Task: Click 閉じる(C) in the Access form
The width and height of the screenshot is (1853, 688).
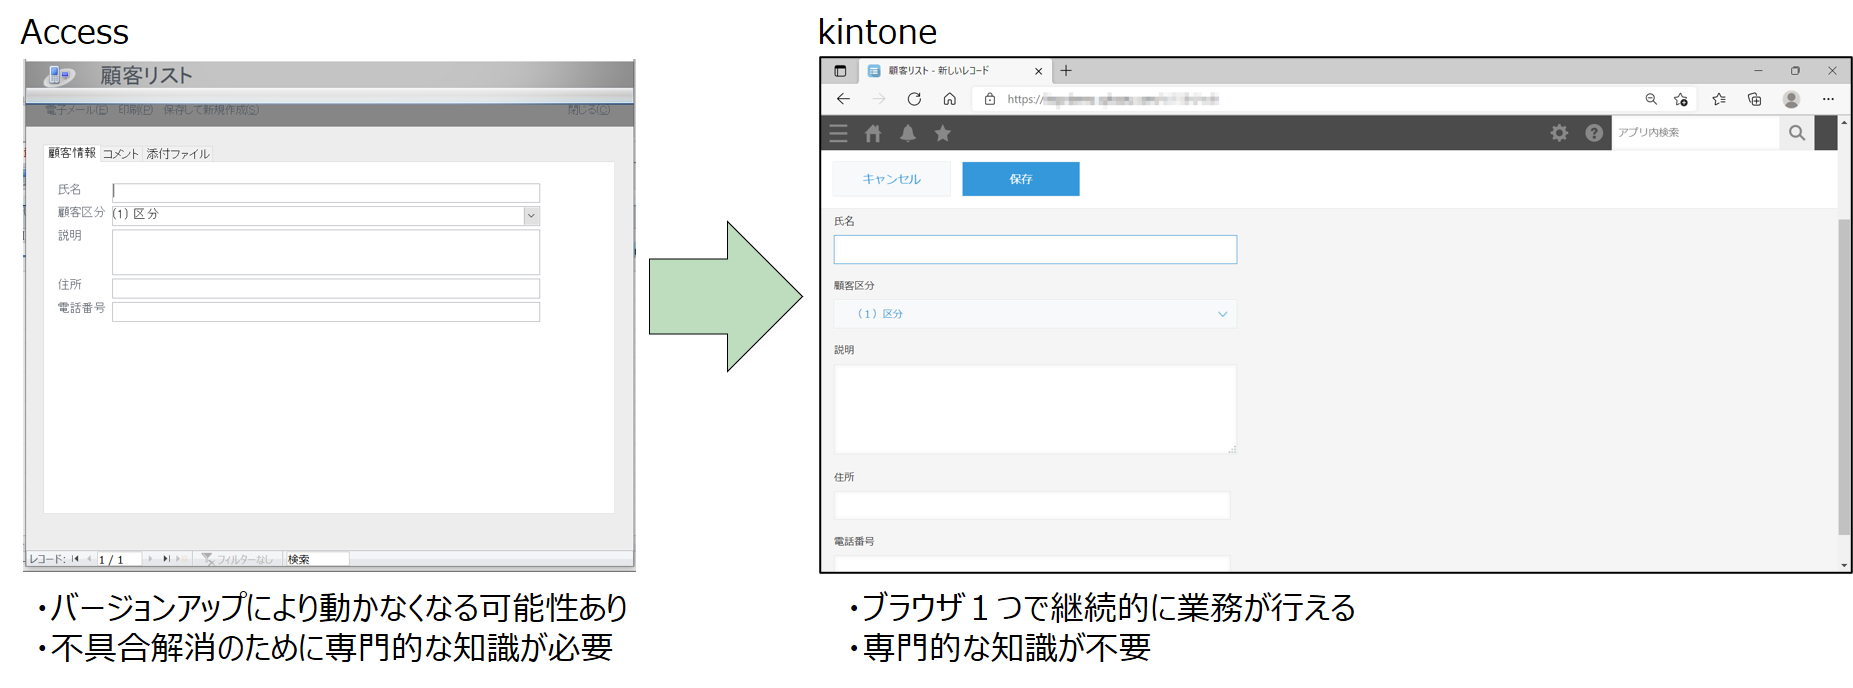Action: tap(589, 110)
